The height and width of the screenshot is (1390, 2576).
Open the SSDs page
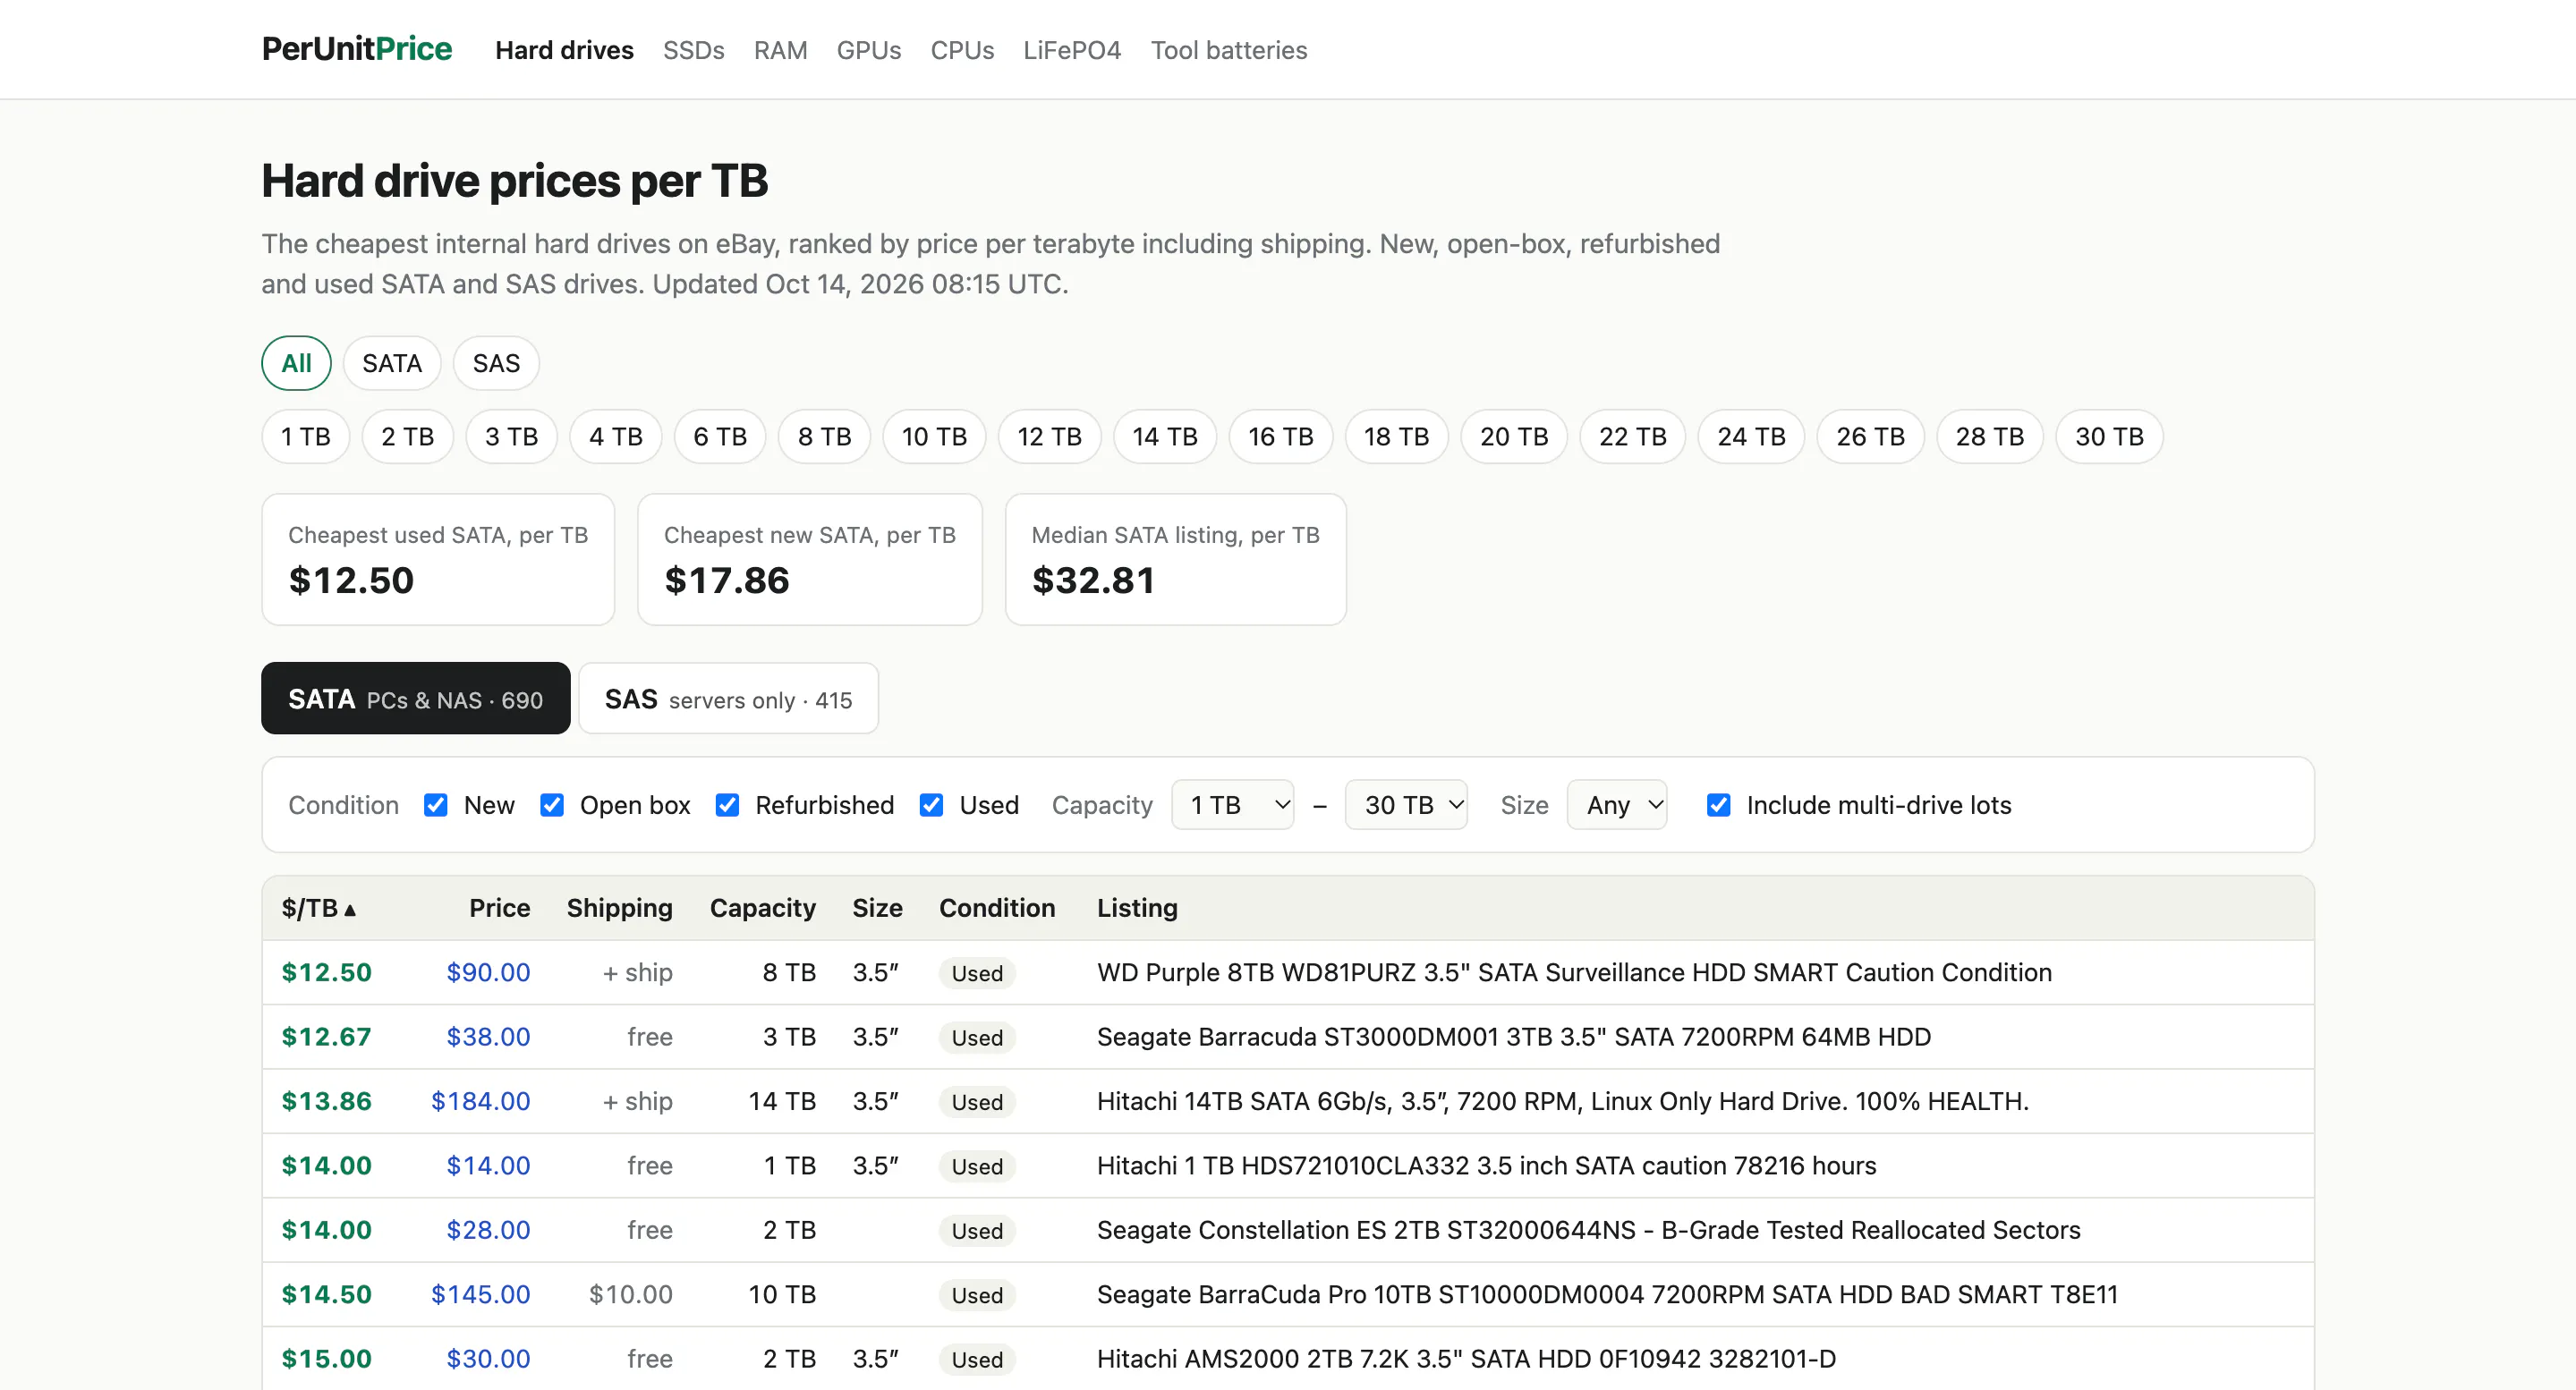tap(693, 50)
